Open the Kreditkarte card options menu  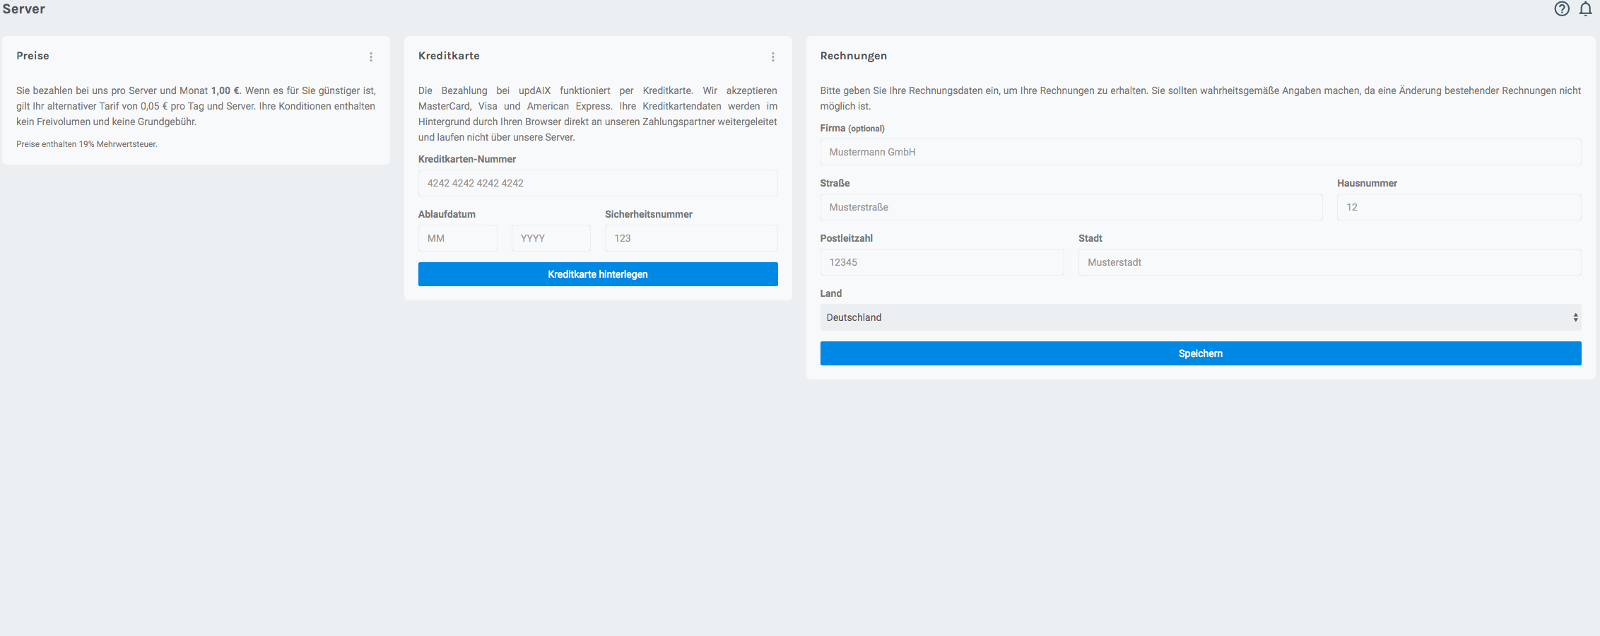[773, 57]
